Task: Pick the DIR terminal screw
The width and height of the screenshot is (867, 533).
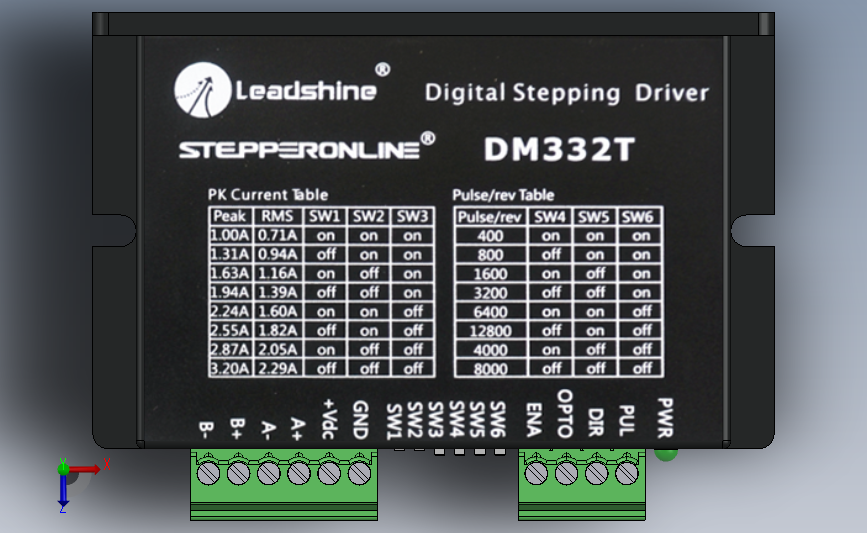Action: [596, 473]
